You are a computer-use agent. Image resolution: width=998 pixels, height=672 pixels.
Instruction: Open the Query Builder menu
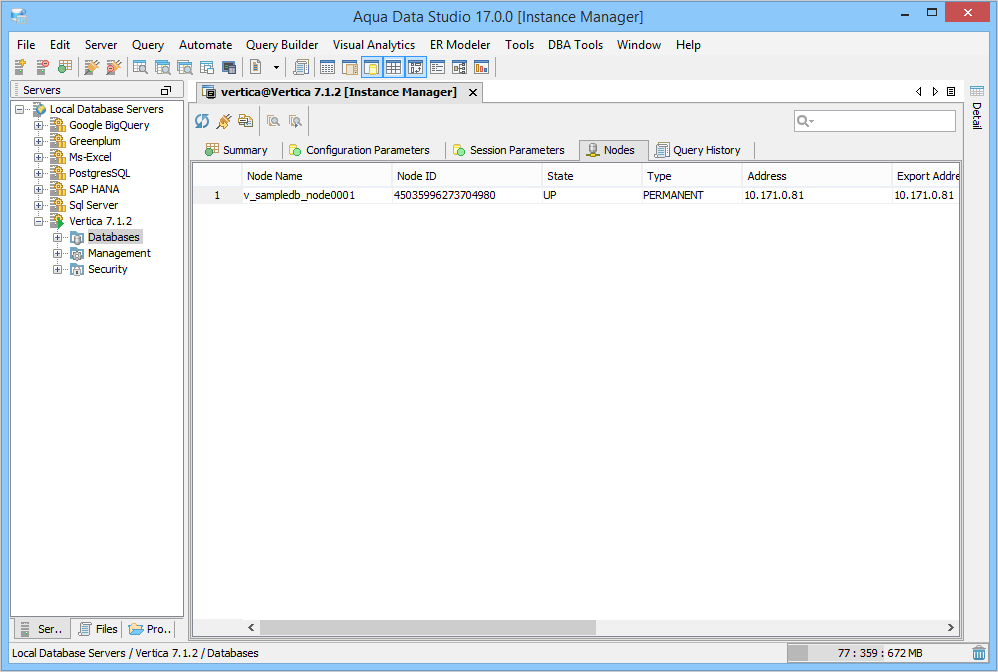click(x=282, y=45)
